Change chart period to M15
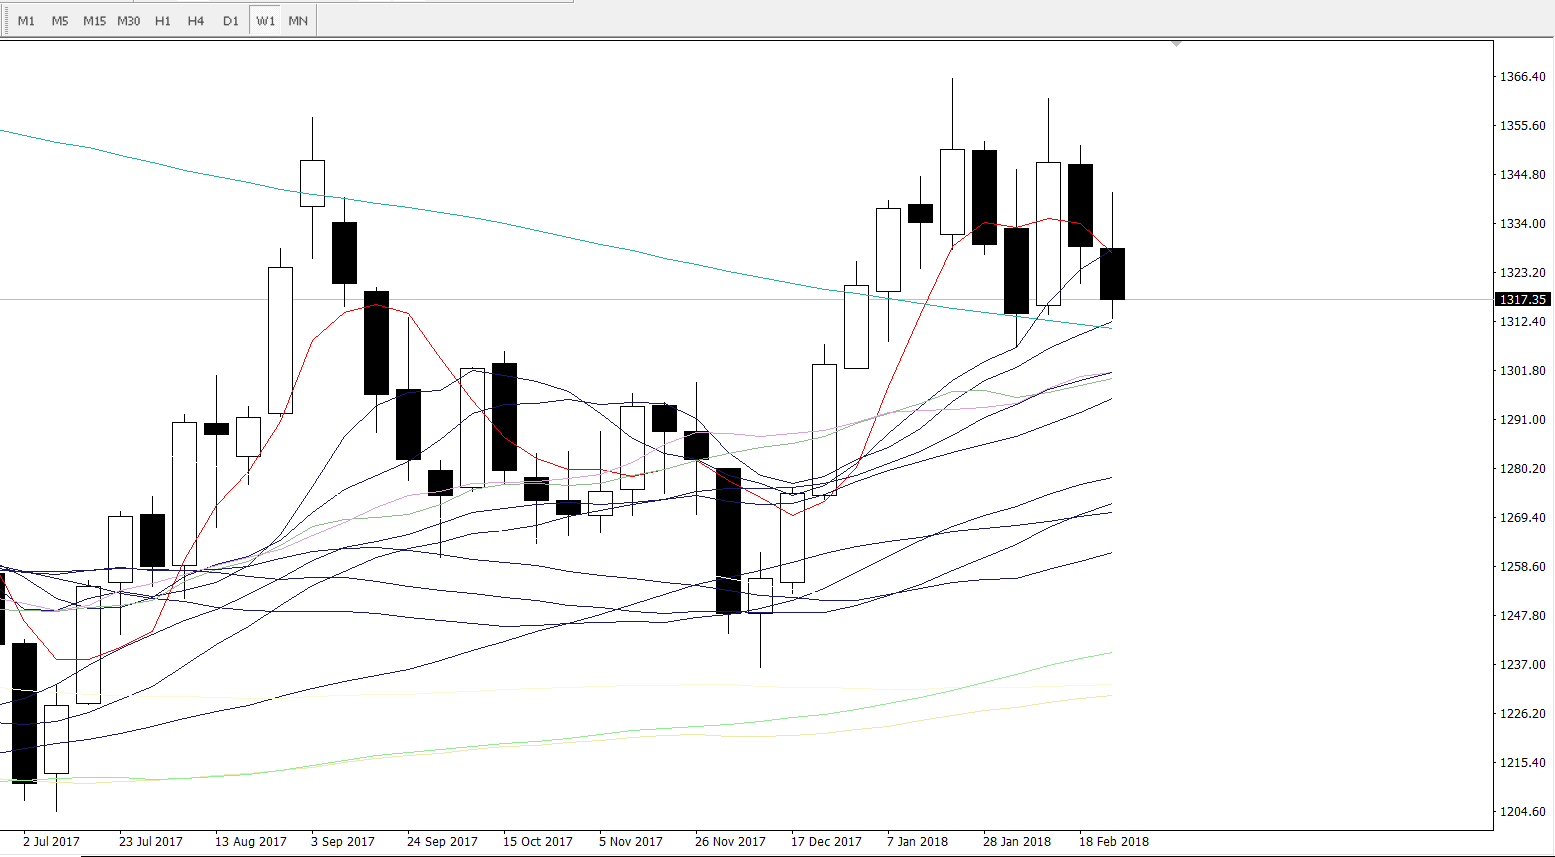Screen dimensions: 1555x857 coord(94,21)
